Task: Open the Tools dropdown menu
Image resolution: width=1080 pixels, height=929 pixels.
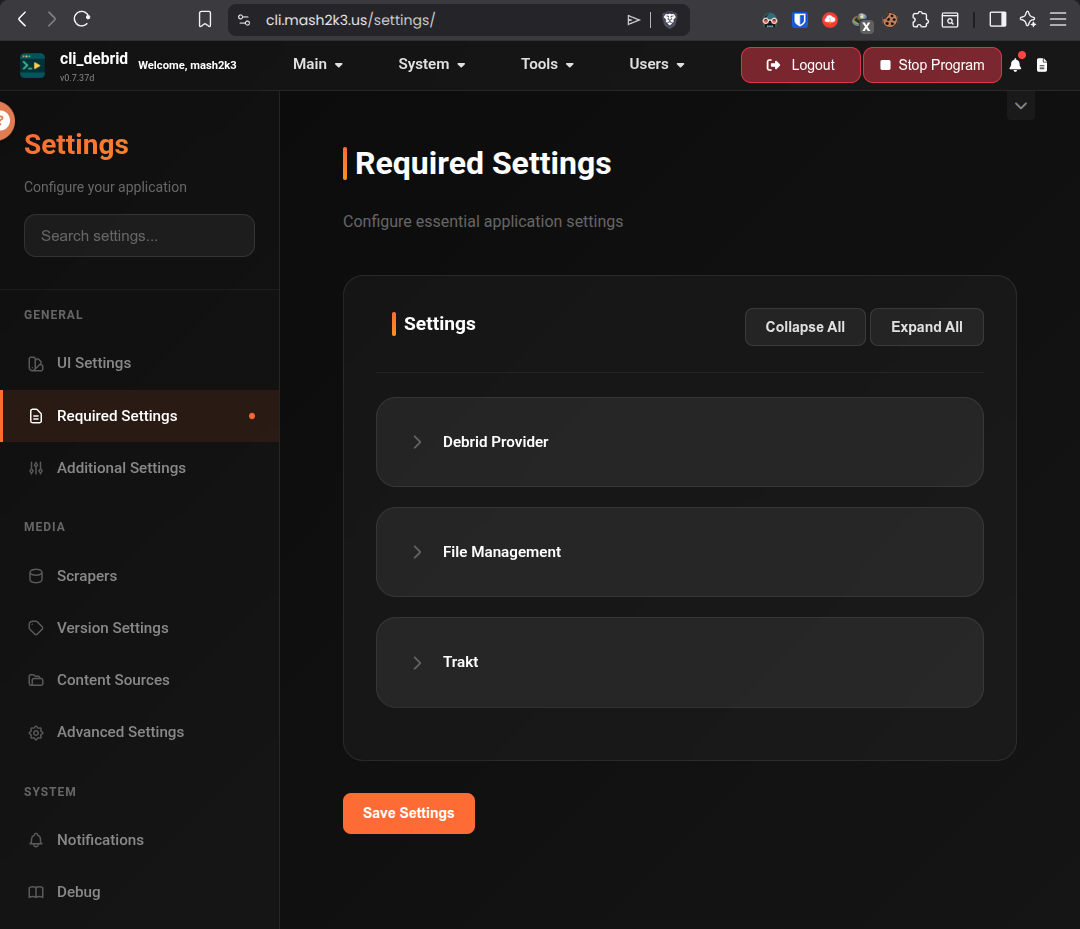Action: click(547, 65)
